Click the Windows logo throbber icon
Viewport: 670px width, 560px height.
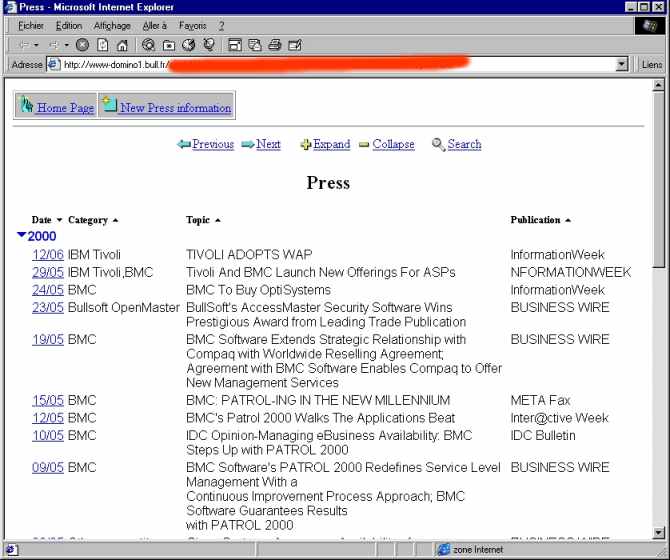[649, 26]
